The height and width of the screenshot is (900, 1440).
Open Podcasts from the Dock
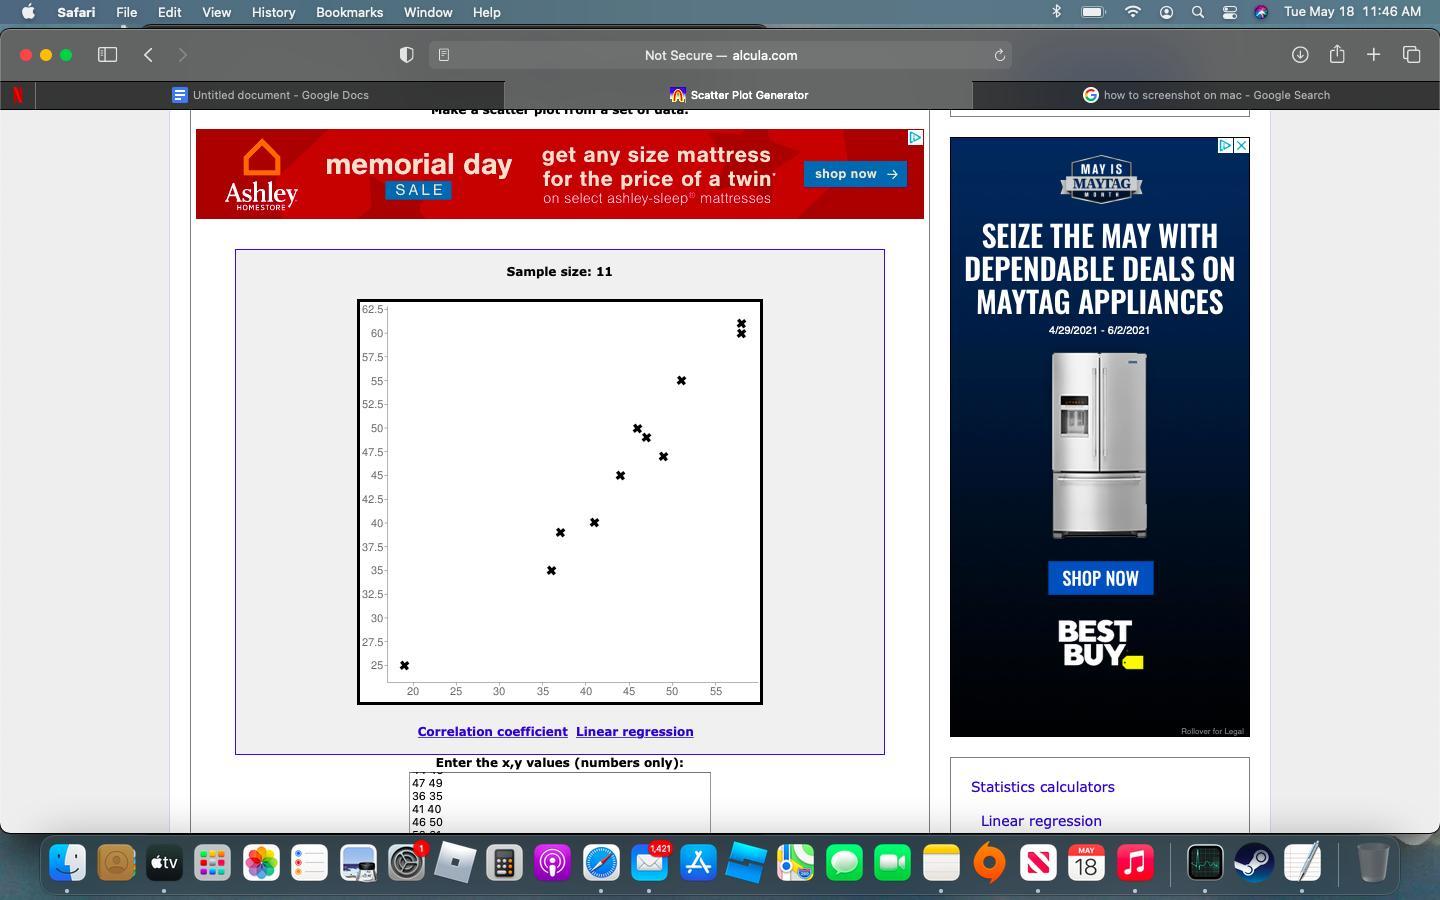tap(552, 862)
